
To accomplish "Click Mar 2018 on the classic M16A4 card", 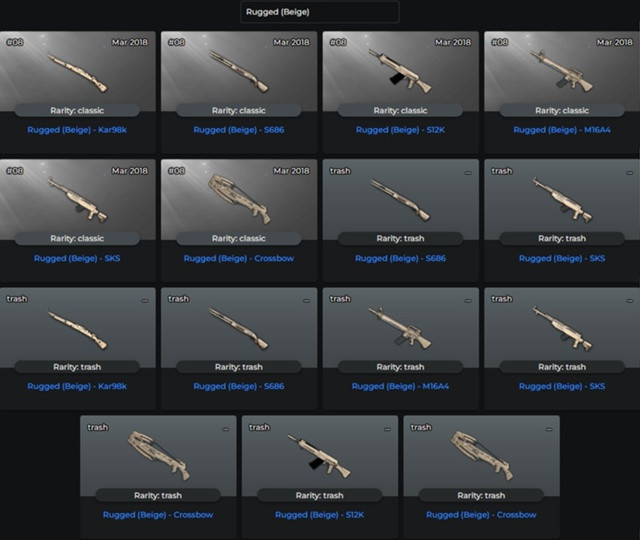I will pos(615,42).
